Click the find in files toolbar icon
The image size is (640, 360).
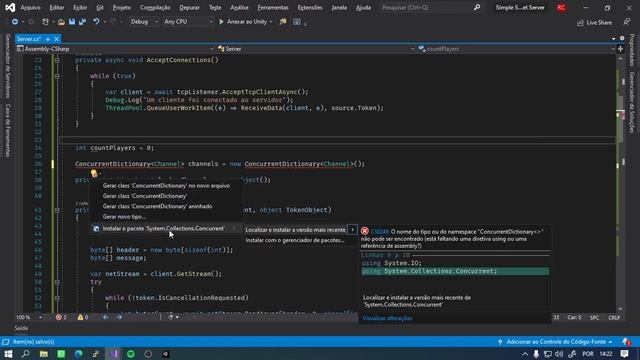click(283, 22)
